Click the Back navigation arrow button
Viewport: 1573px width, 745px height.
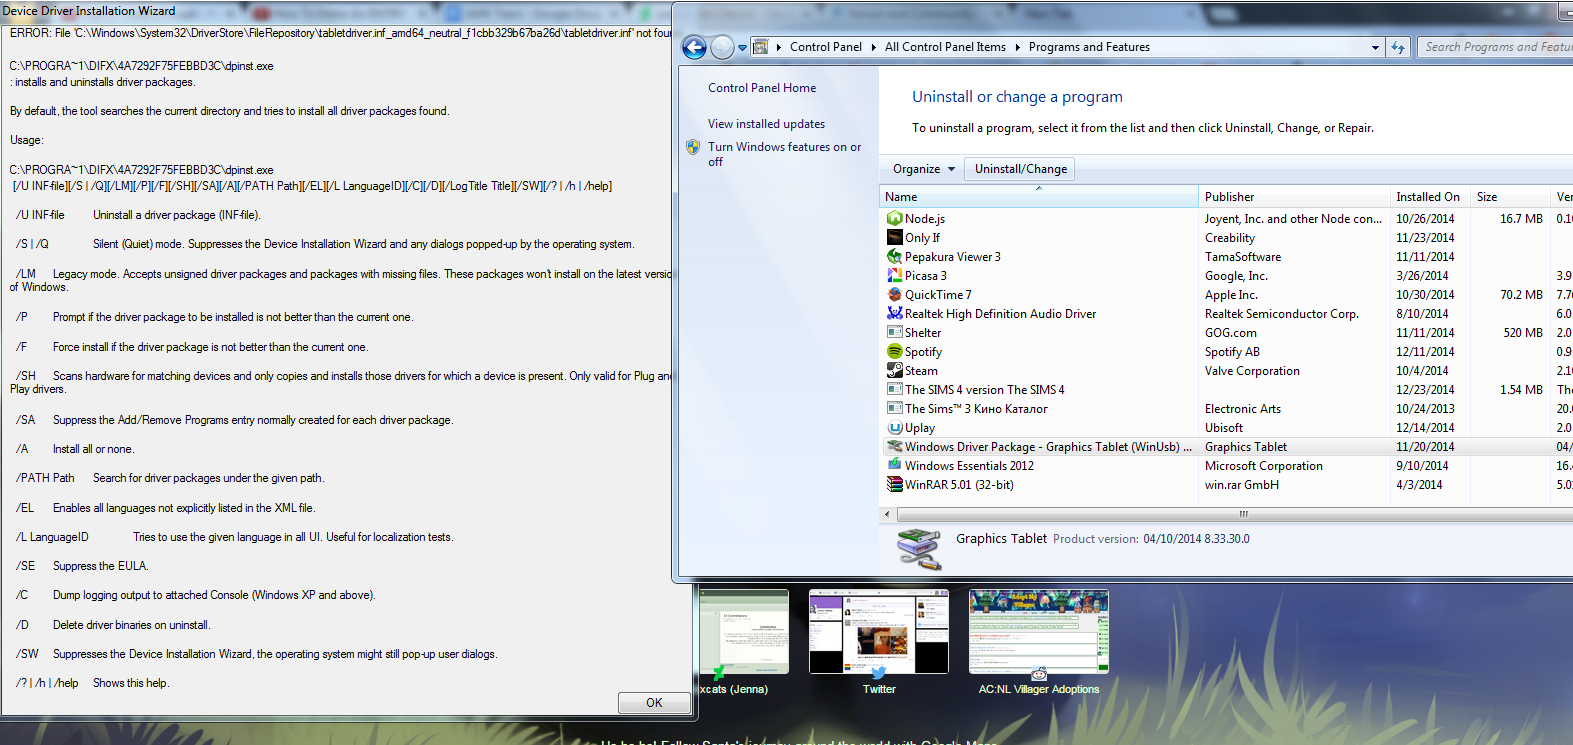[x=694, y=47]
